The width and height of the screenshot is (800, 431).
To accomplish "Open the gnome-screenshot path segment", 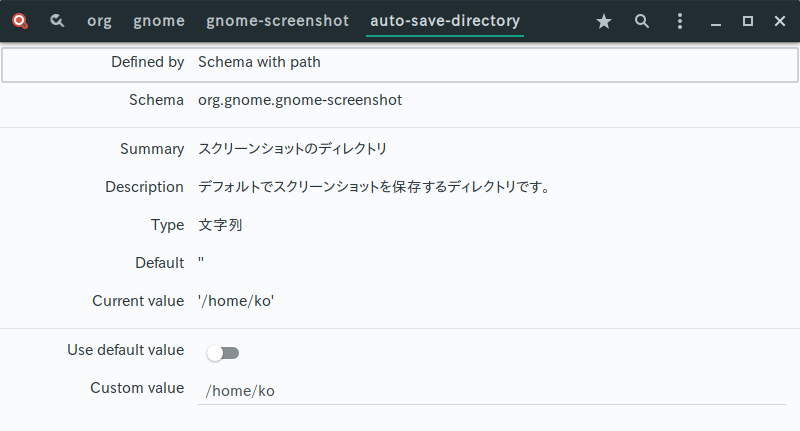I will coord(278,21).
